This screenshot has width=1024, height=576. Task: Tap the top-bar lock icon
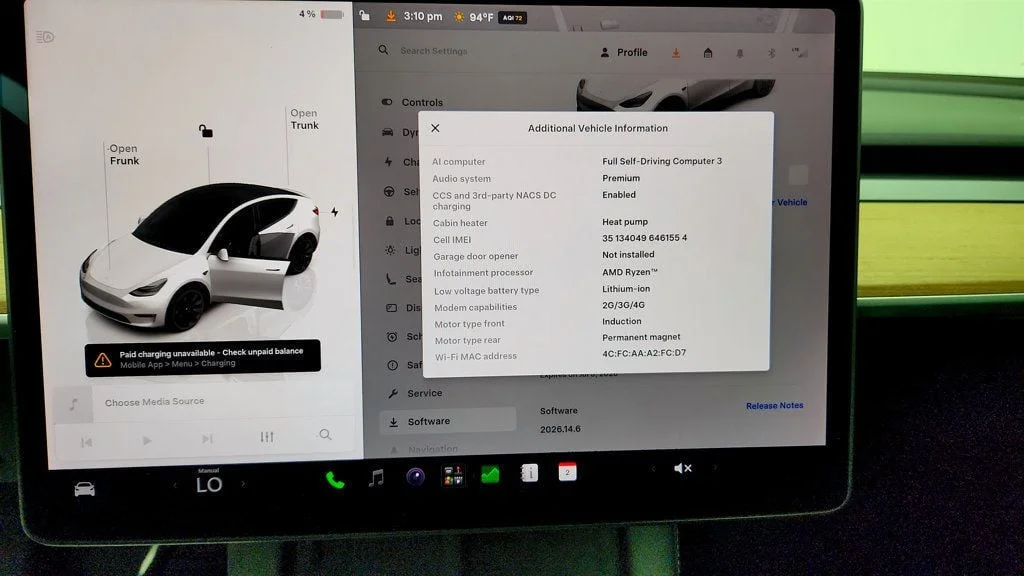[364, 15]
